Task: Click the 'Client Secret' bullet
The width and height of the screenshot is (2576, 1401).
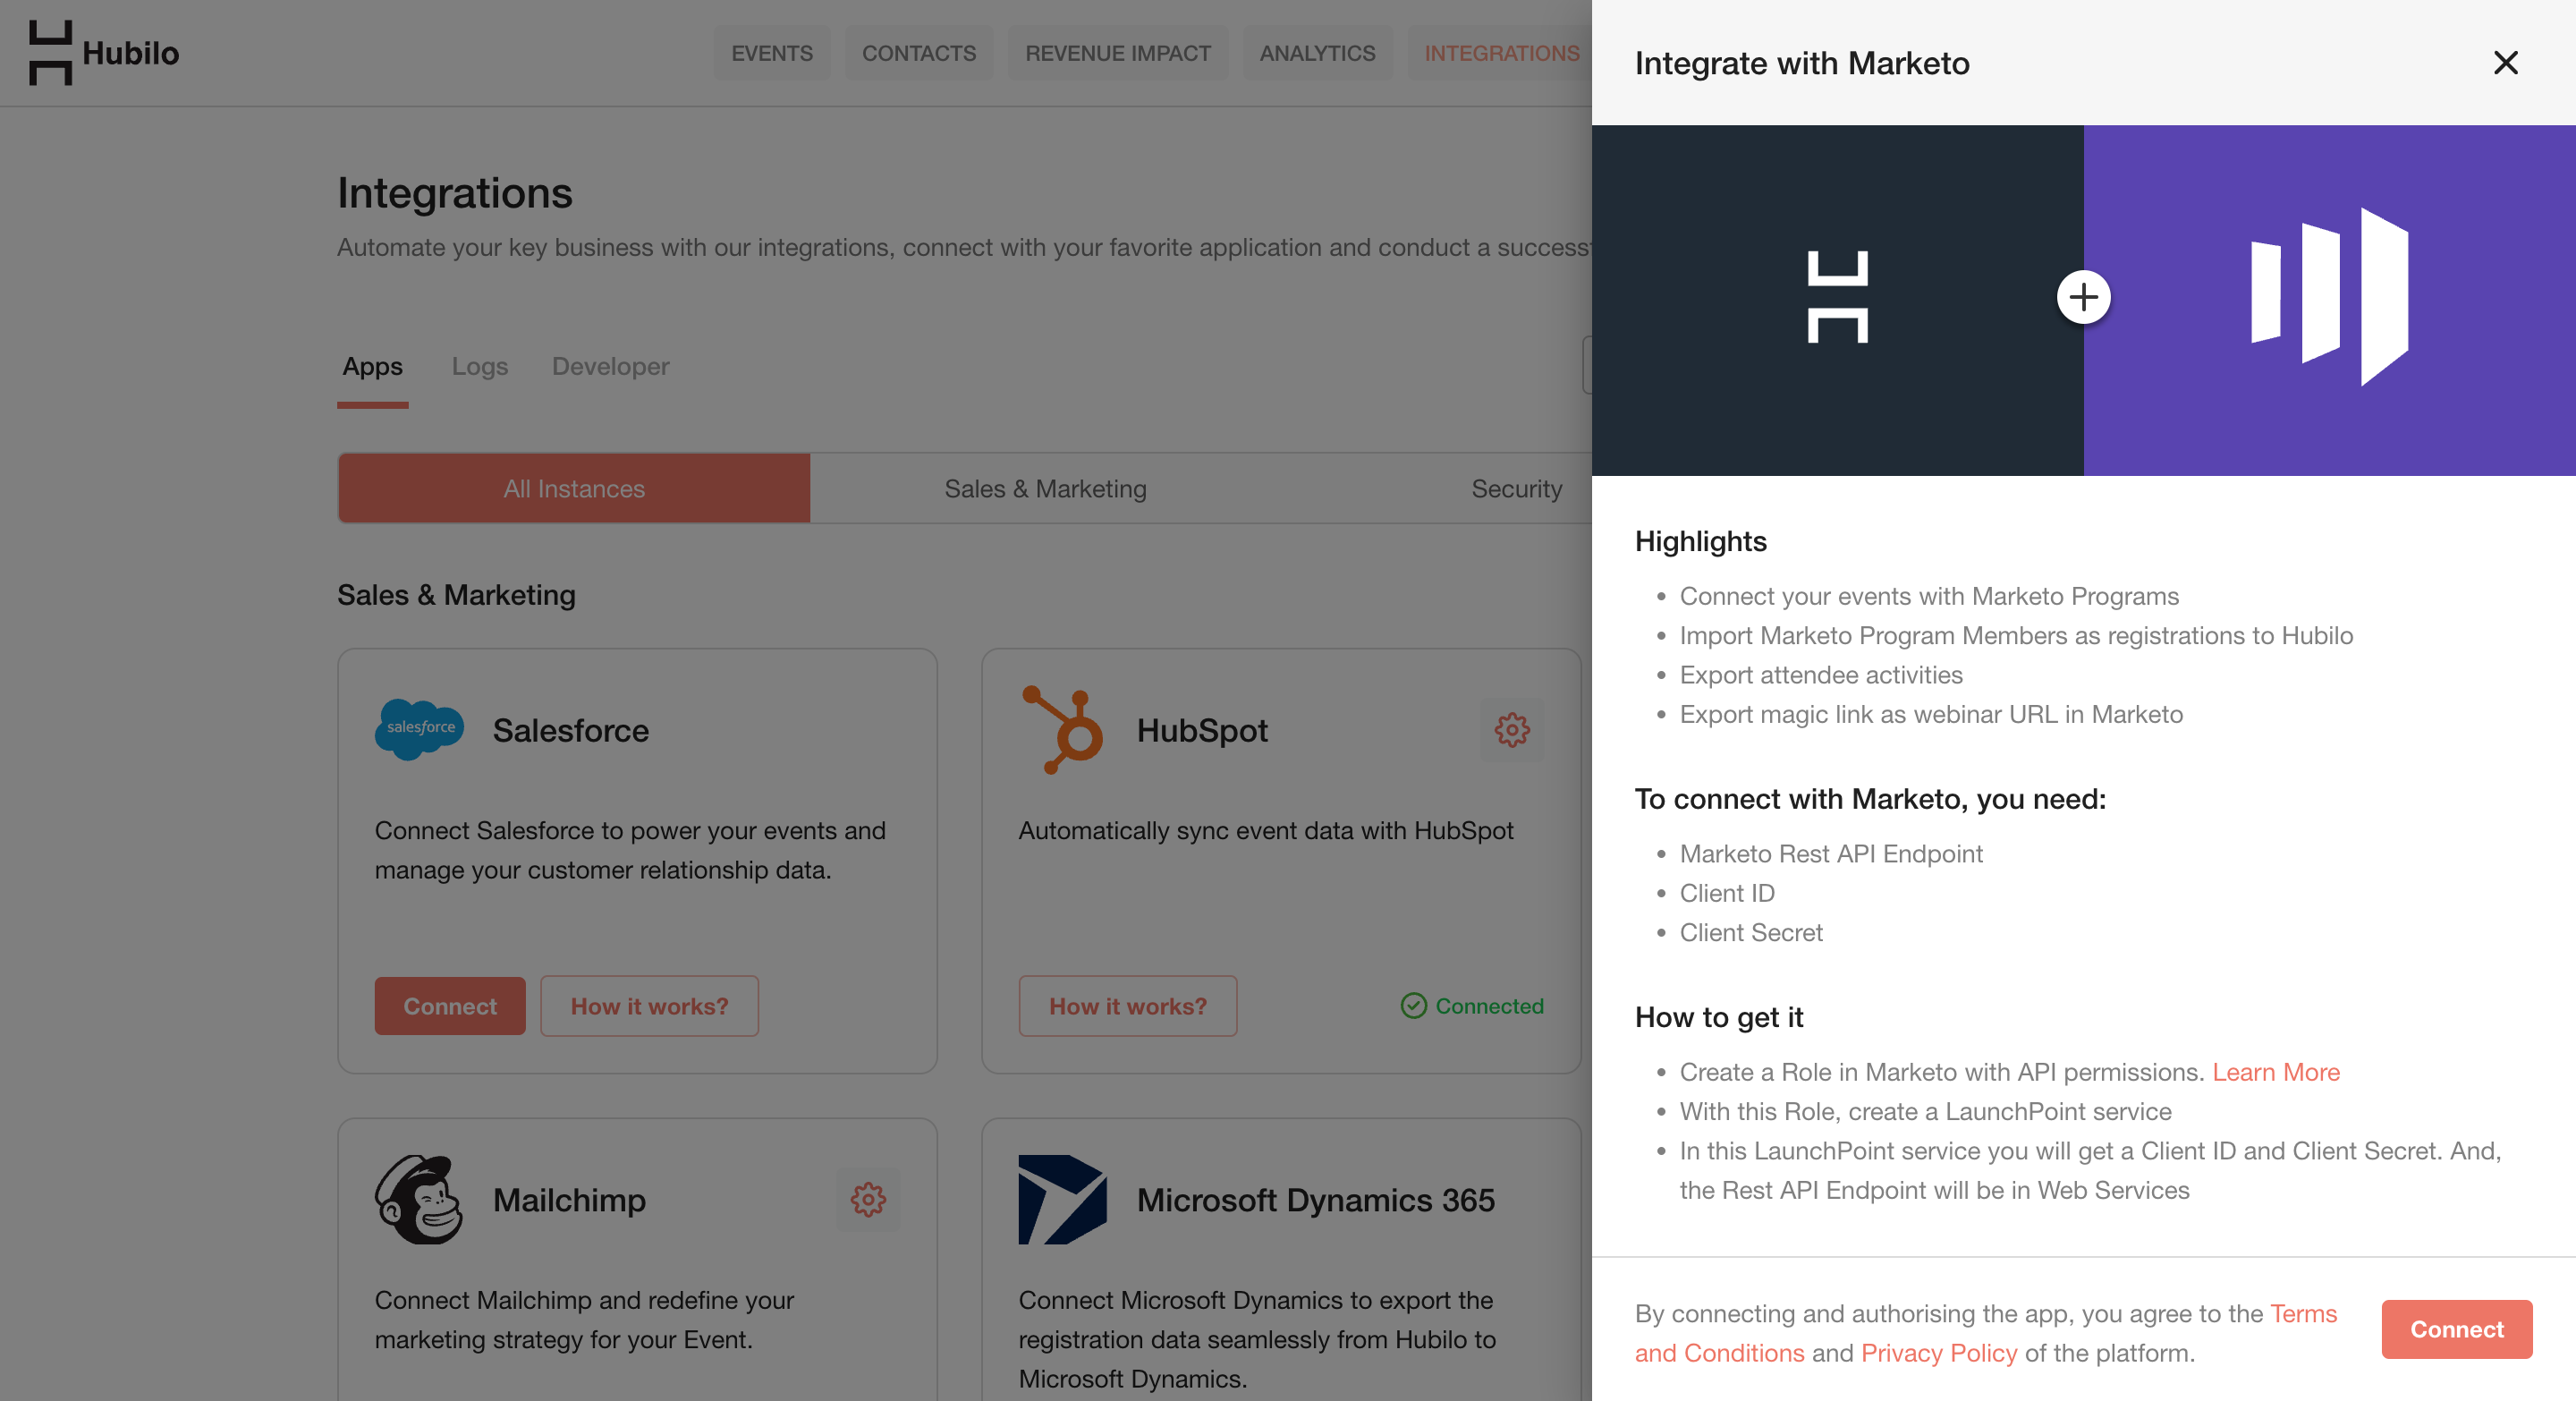Action: pyautogui.click(x=1750, y=932)
